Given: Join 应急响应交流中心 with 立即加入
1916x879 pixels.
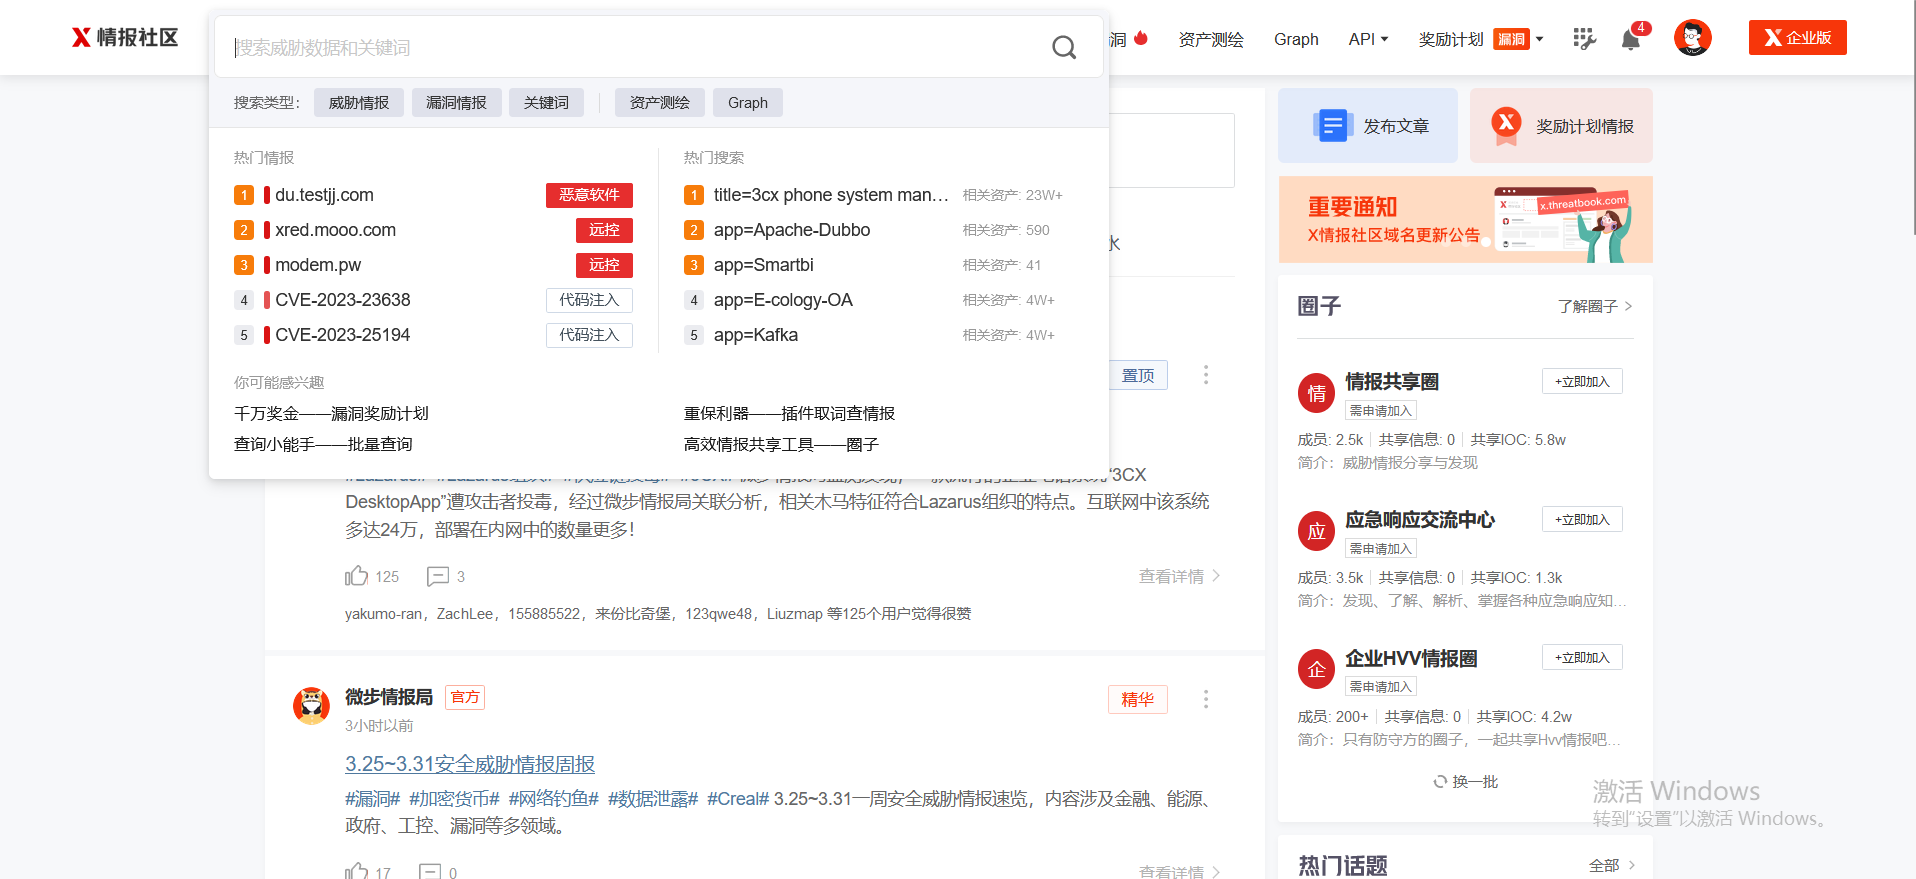Looking at the screenshot, I should pos(1582,519).
